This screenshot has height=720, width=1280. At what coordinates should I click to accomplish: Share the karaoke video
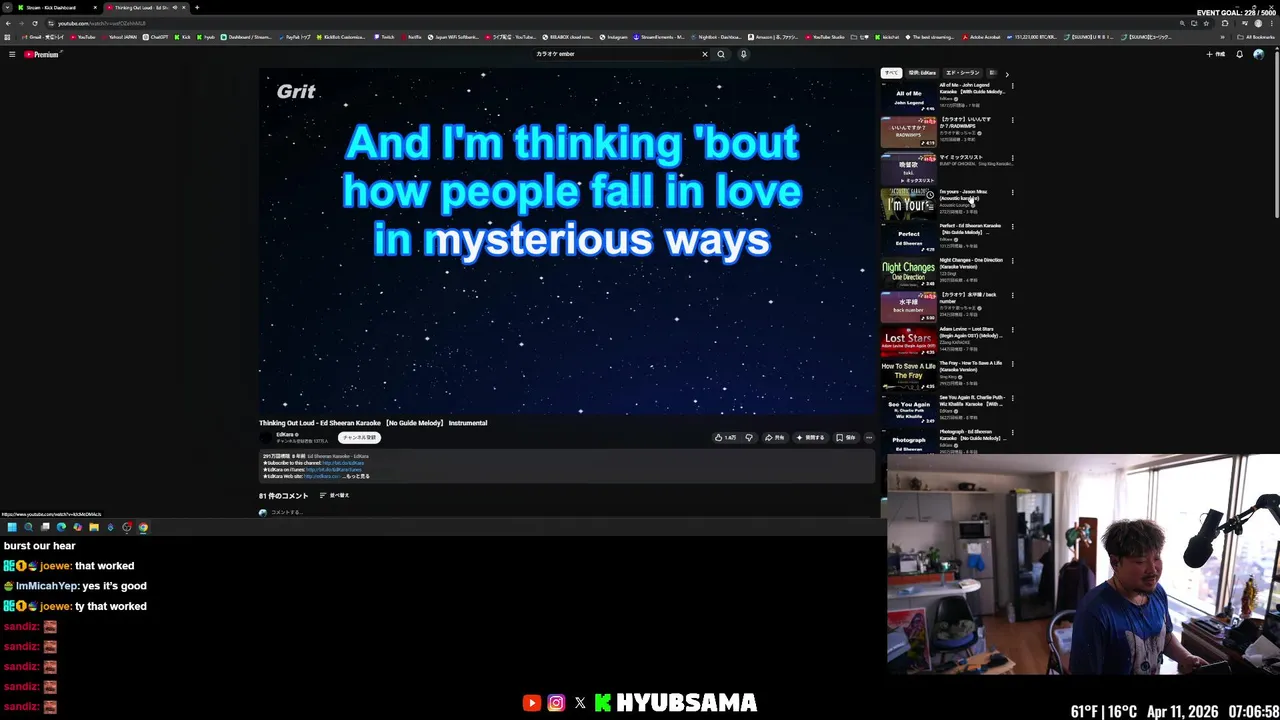coord(774,437)
